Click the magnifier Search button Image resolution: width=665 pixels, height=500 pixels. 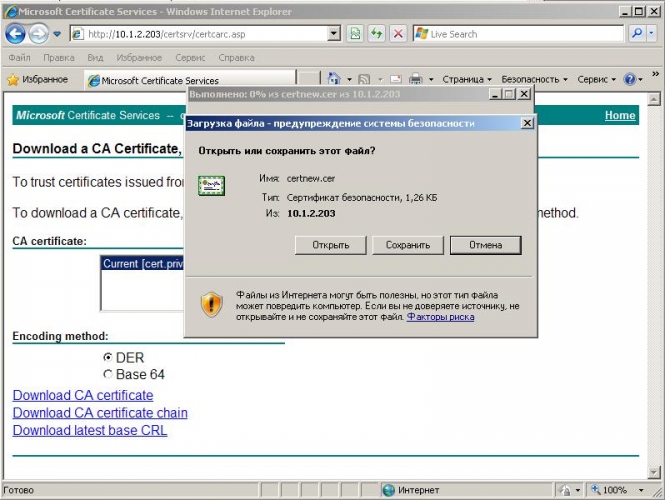[637, 34]
